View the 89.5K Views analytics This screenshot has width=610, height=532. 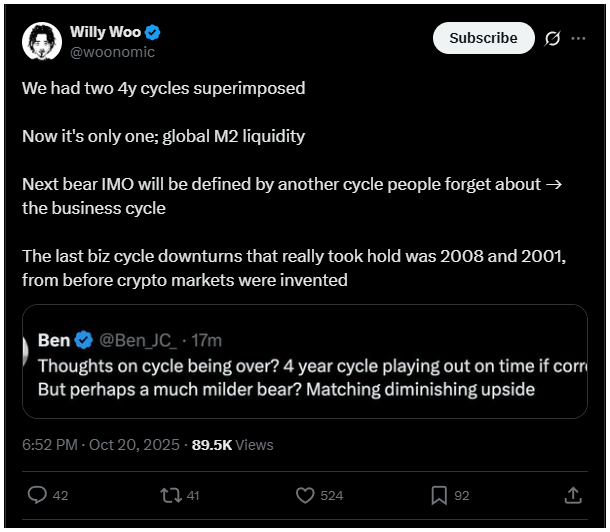point(232,444)
